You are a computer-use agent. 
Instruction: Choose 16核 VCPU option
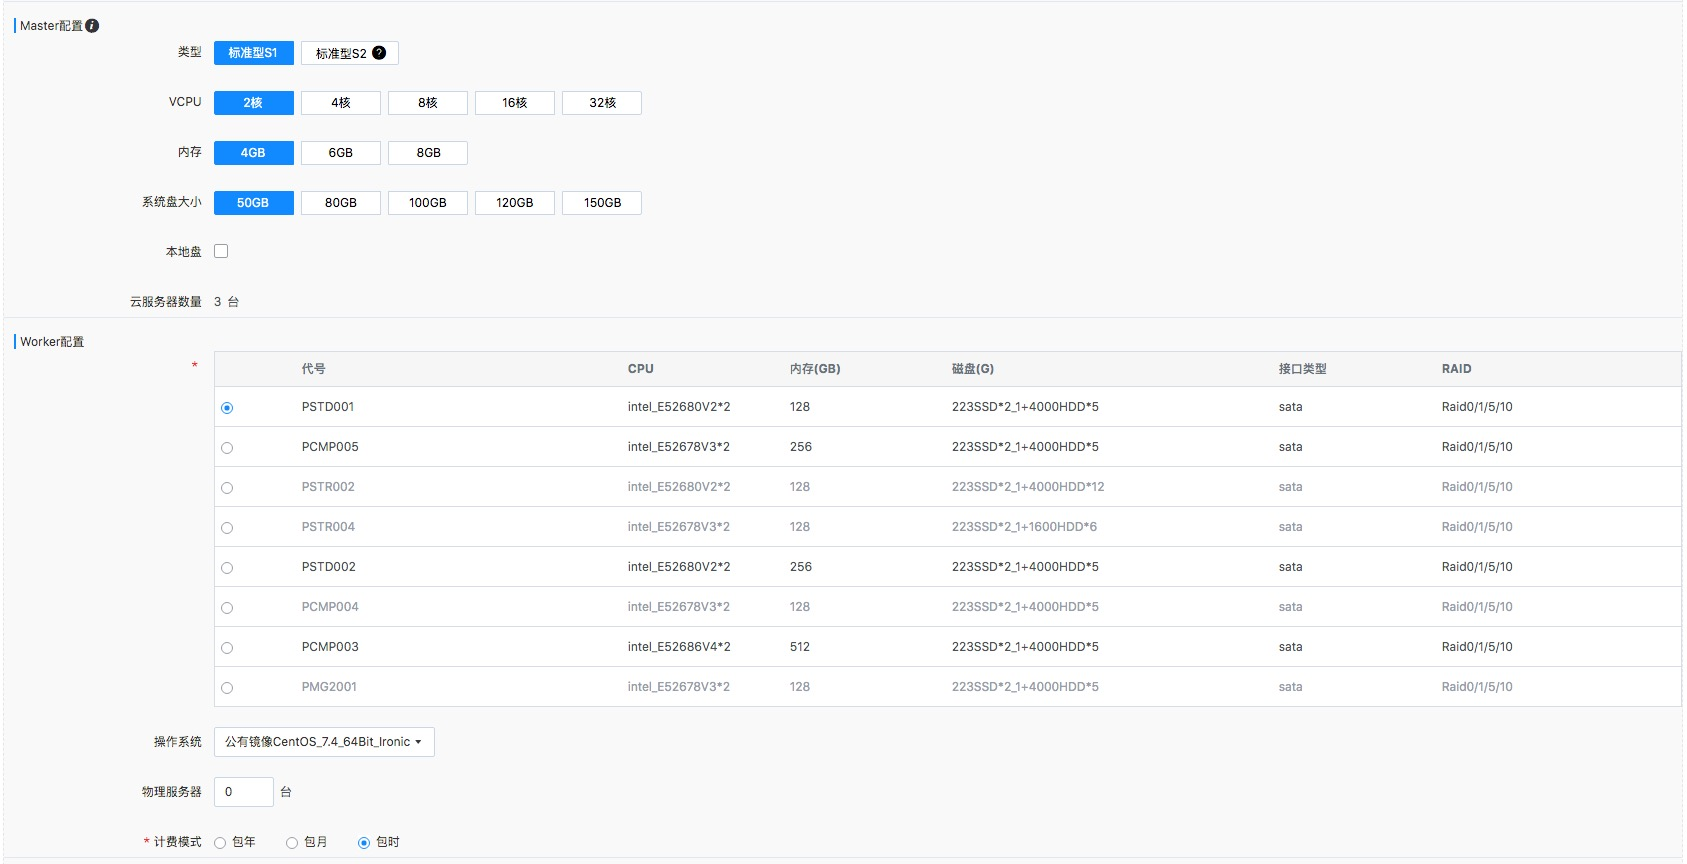pos(515,103)
